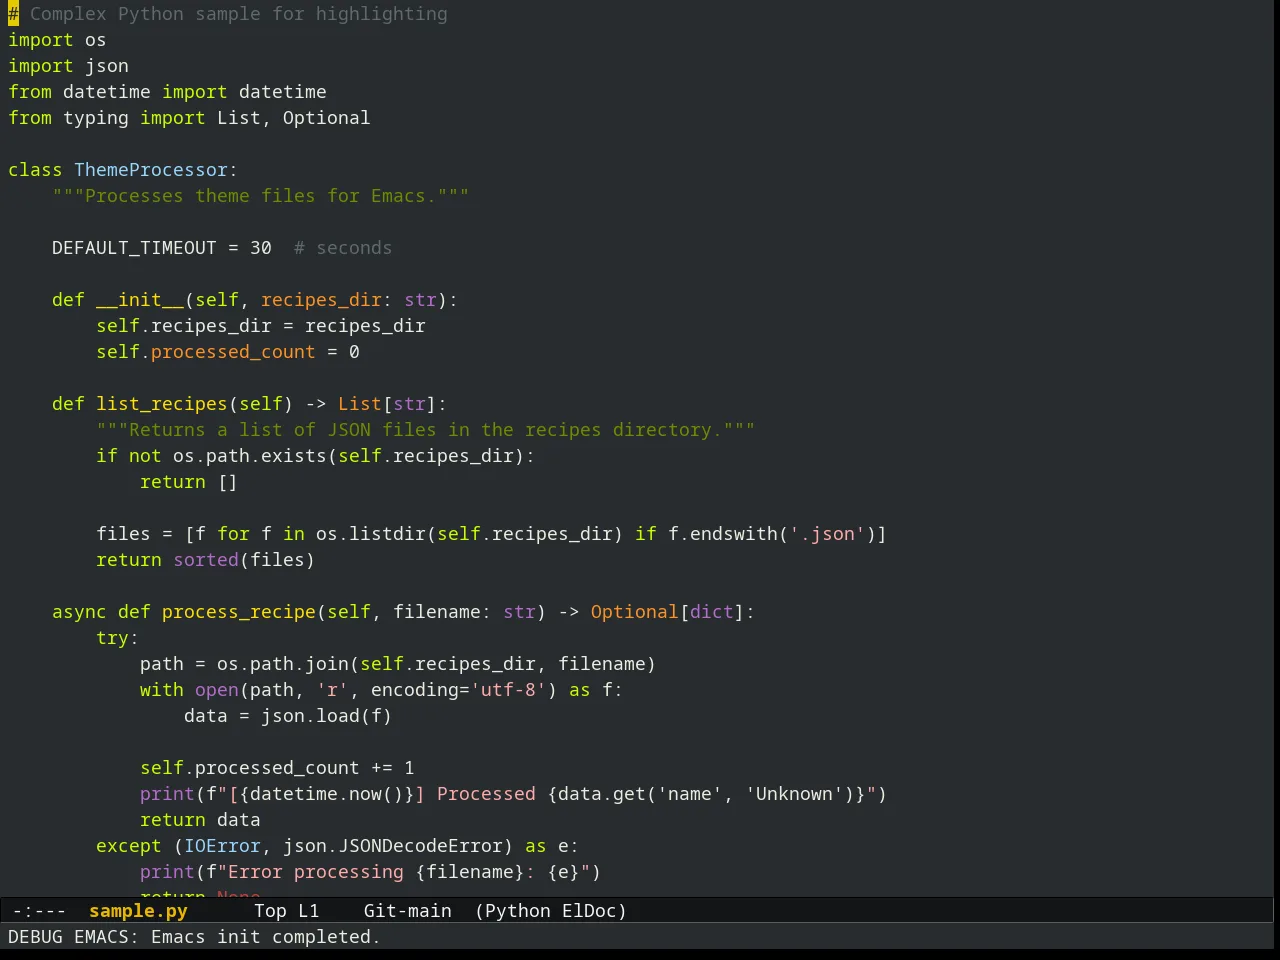
Task: Click the sorted builtin call
Action: point(206,560)
